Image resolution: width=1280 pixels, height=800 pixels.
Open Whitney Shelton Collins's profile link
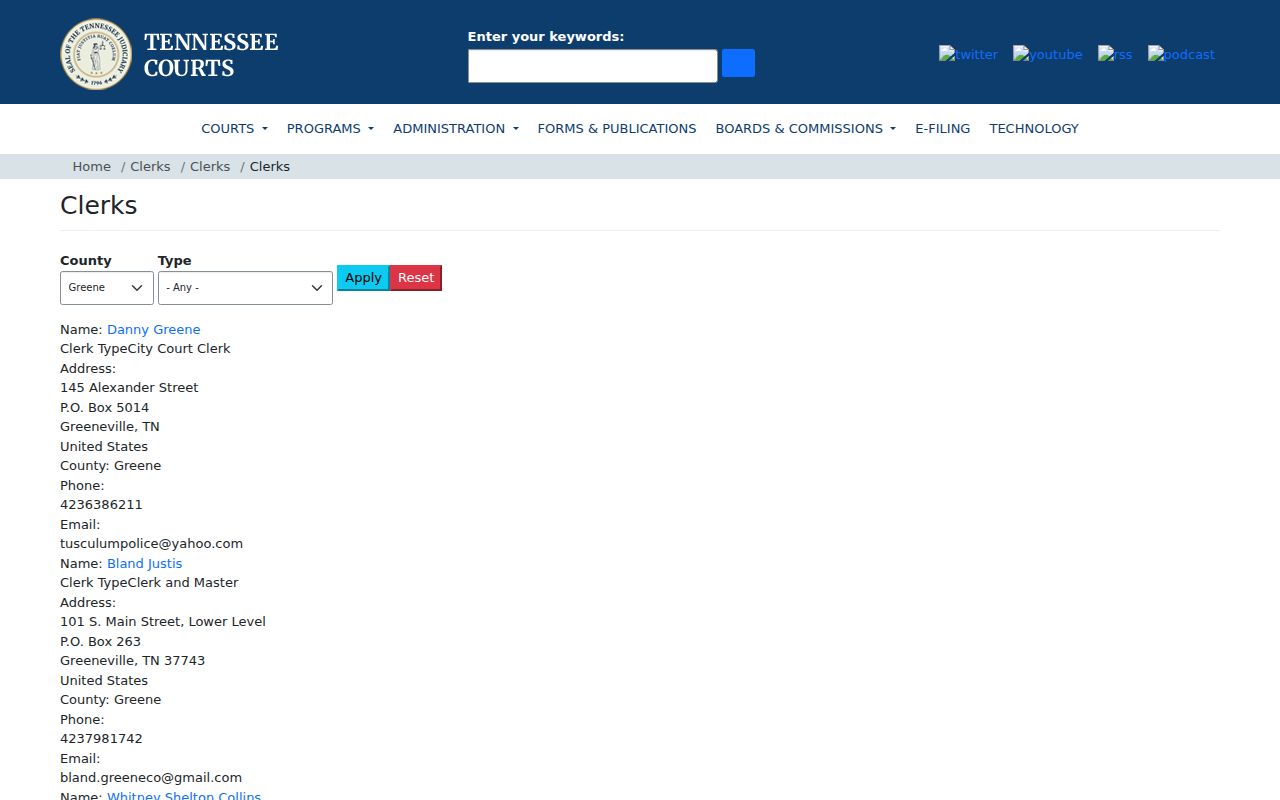[x=184, y=796]
